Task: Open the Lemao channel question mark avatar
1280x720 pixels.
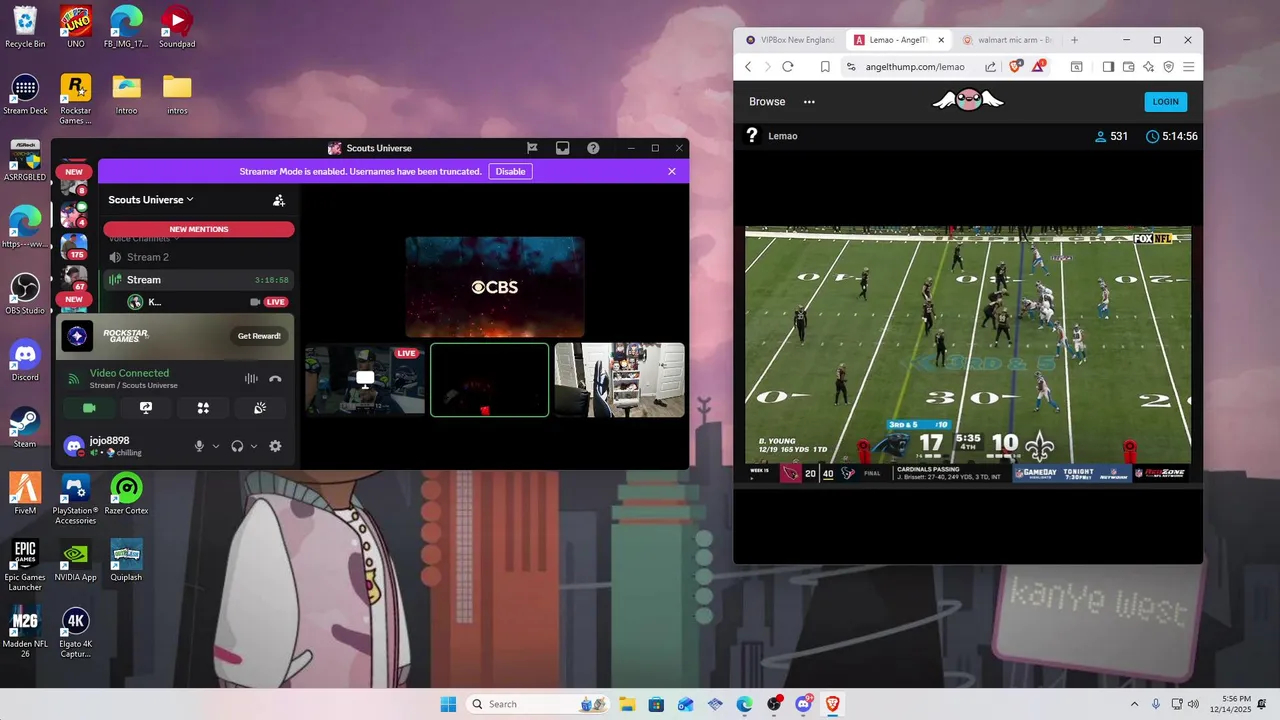Action: (752, 135)
